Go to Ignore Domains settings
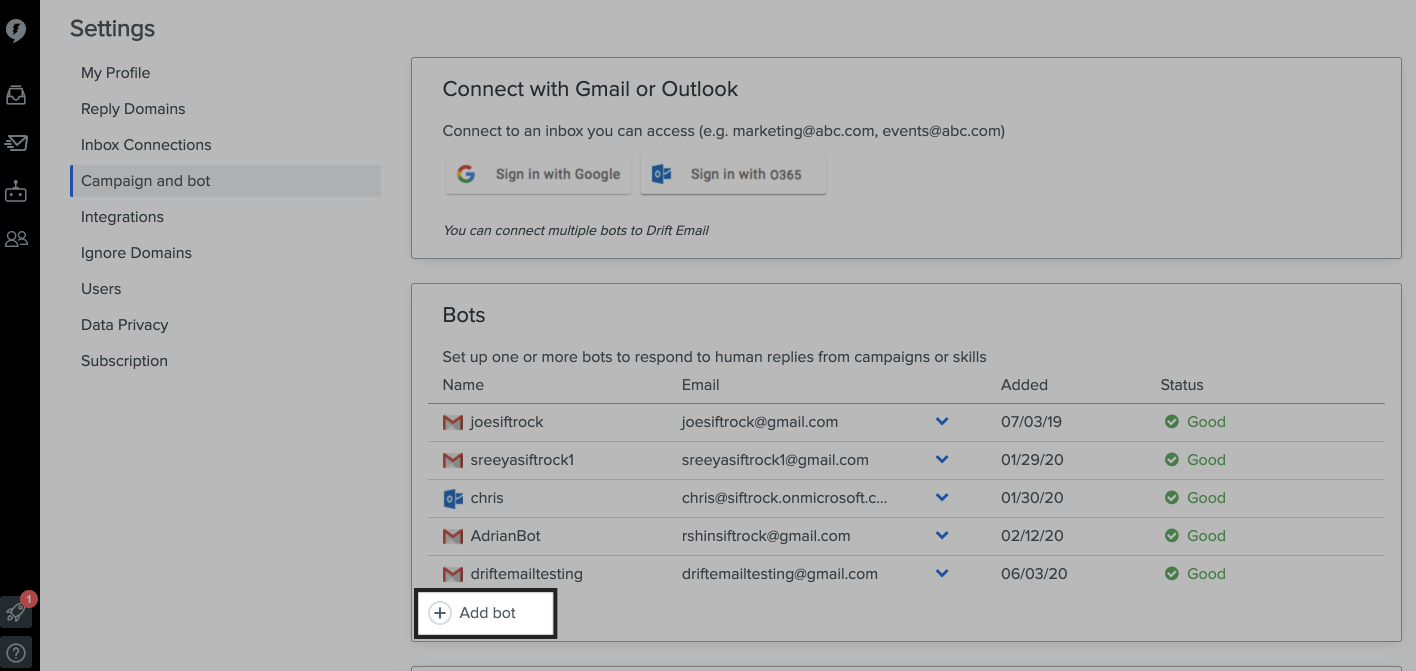 (x=136, y=253)
